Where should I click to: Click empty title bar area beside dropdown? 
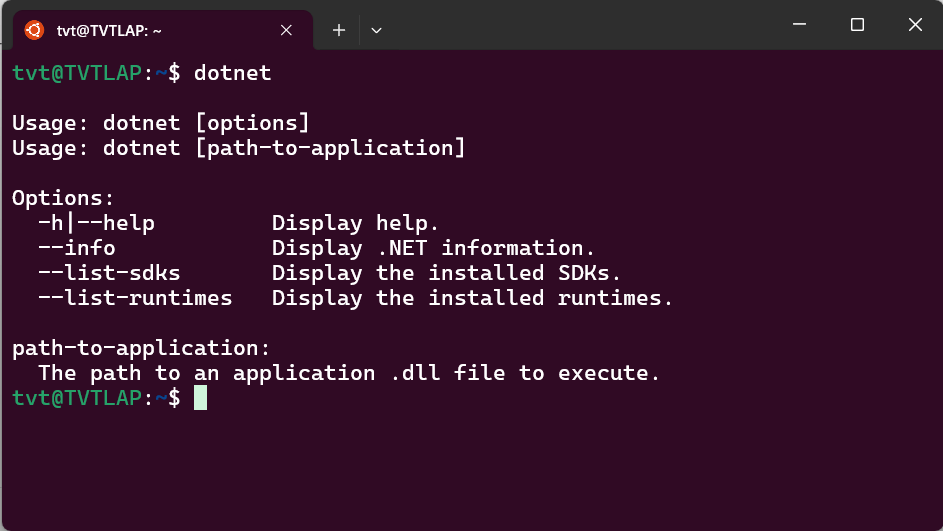click(x=577, y=25)
